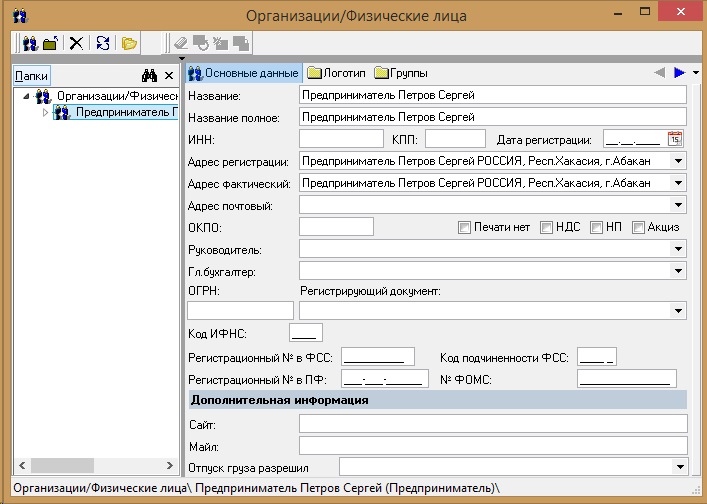Click the Сайт input field
The width and height of the screenshot is (707, 504).
(x=493, y=424)
